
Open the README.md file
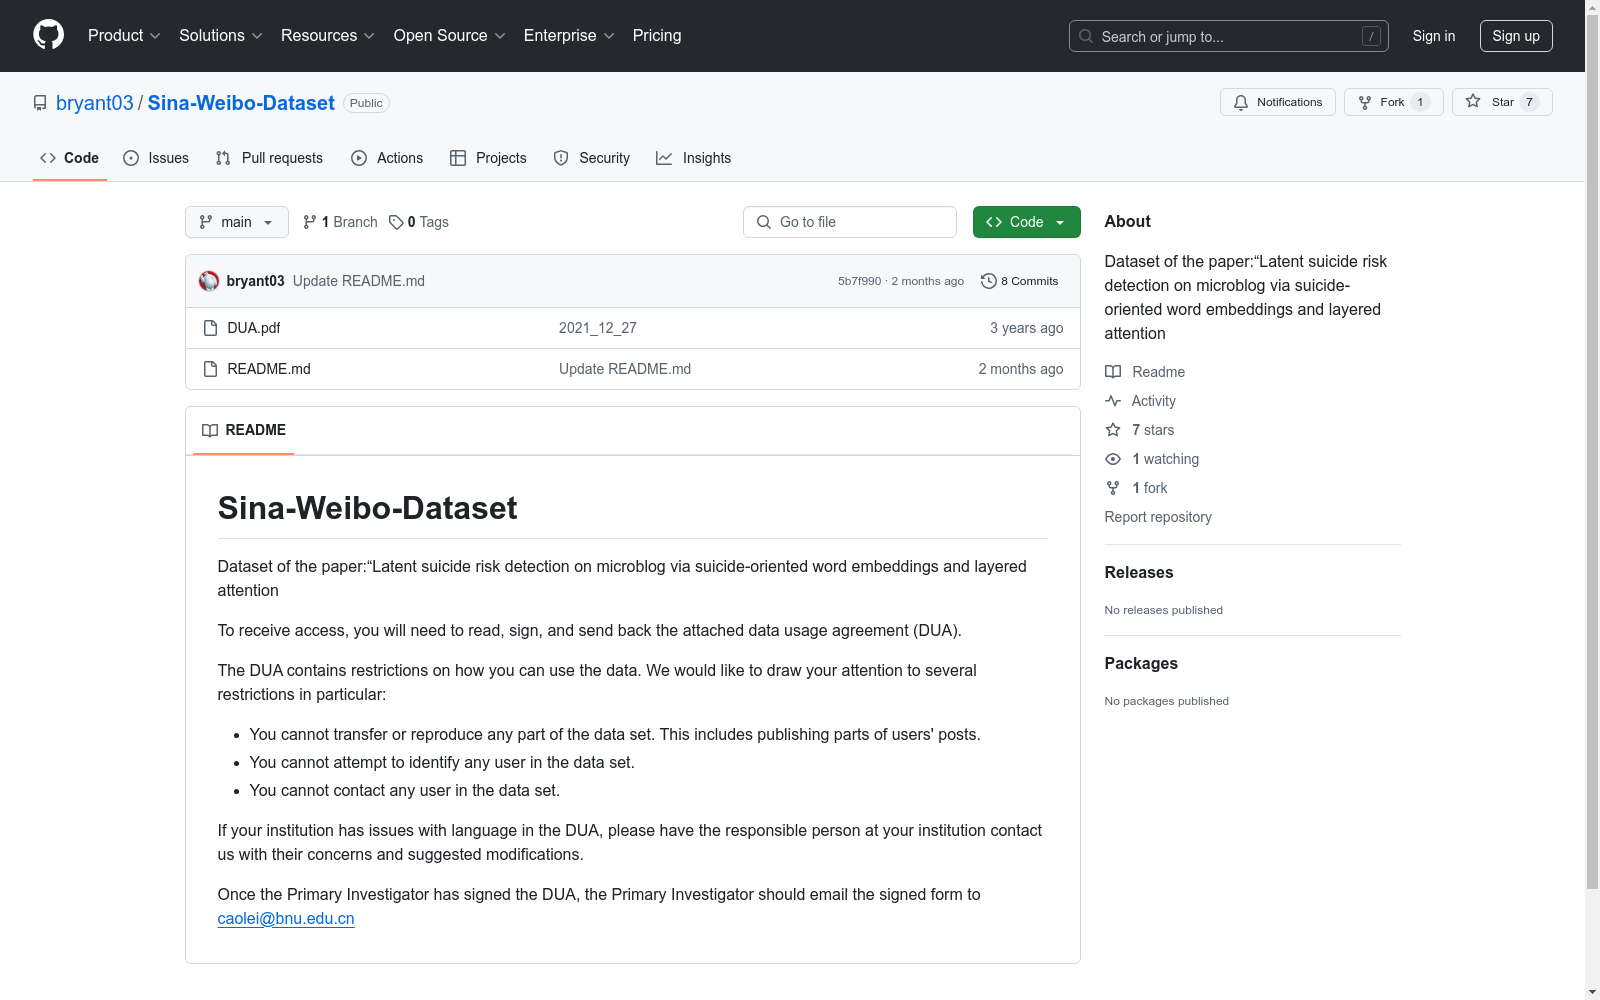click(x=269, y=369)
